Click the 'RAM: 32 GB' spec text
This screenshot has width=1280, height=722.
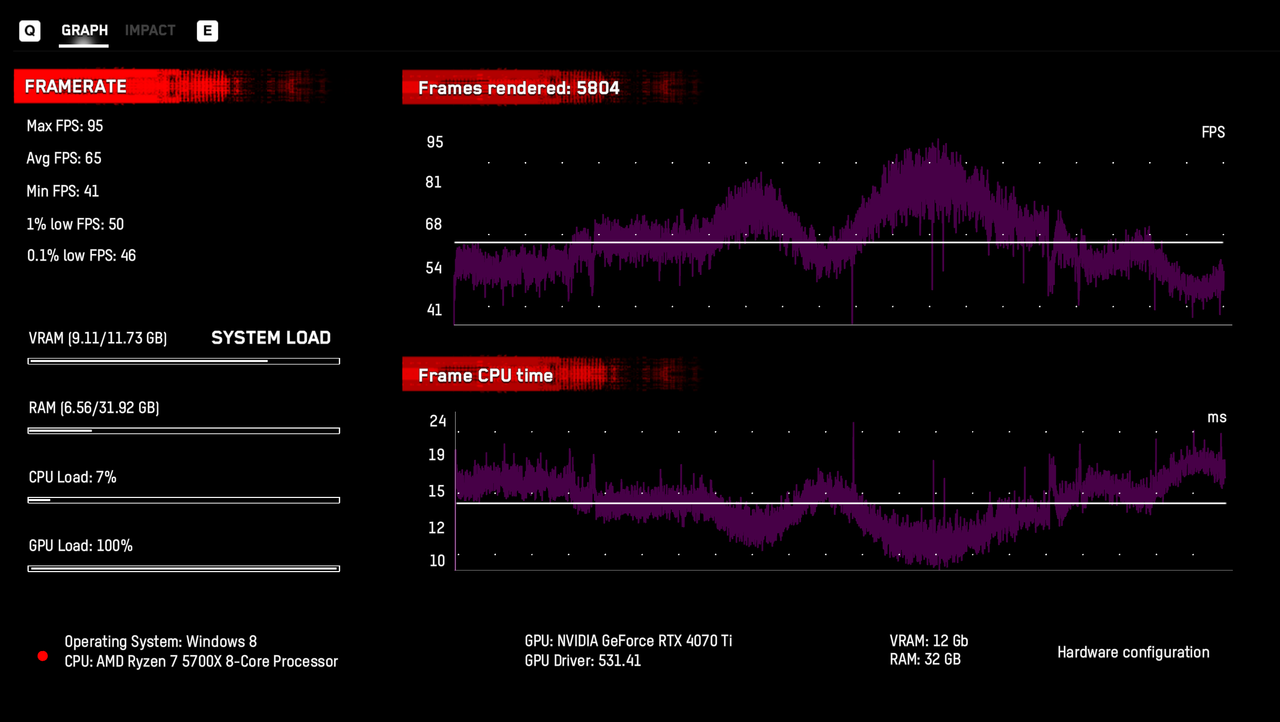coord(925,660)
